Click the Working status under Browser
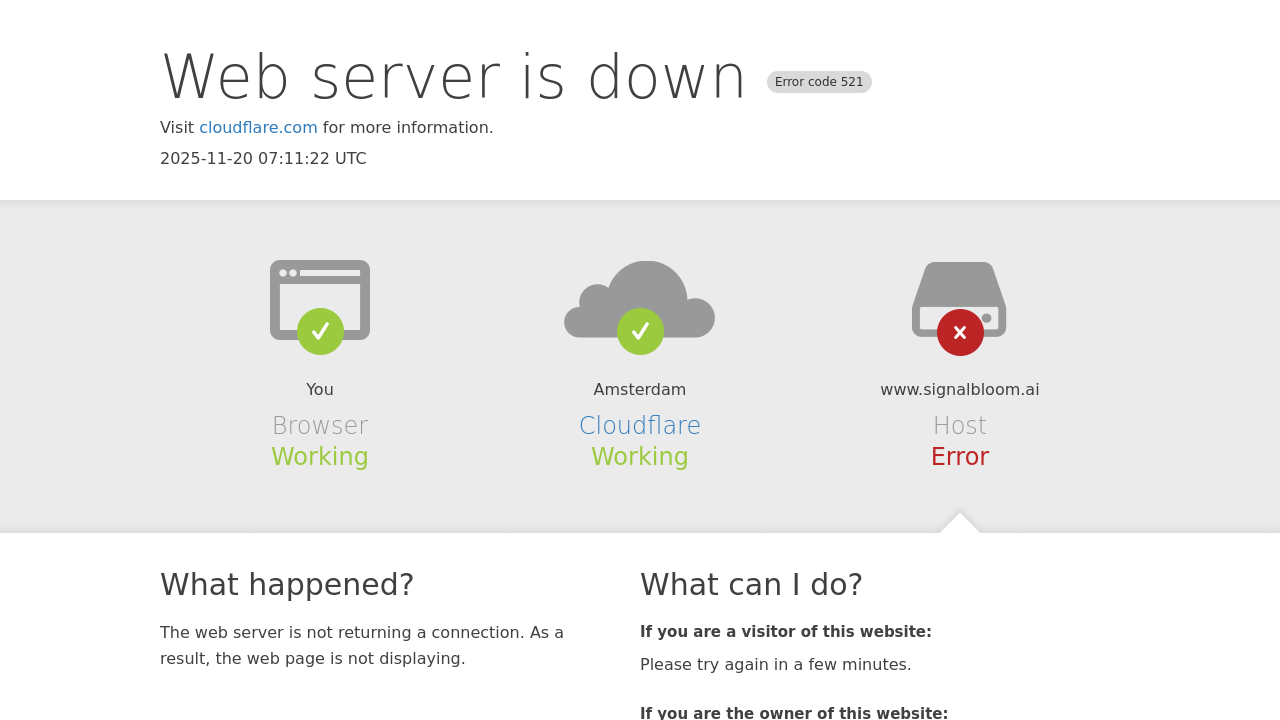The image size is (1280, 720). pos(320,457)
